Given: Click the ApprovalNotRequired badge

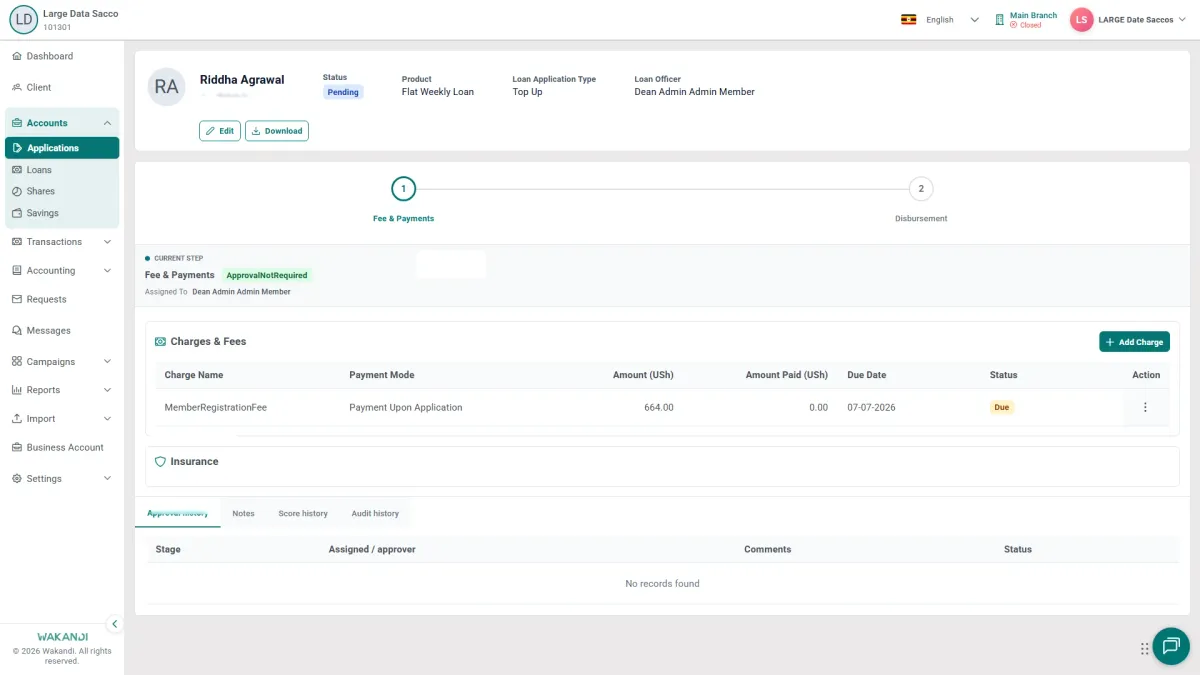Looking at the screenshot, I should tap(267, 275).
